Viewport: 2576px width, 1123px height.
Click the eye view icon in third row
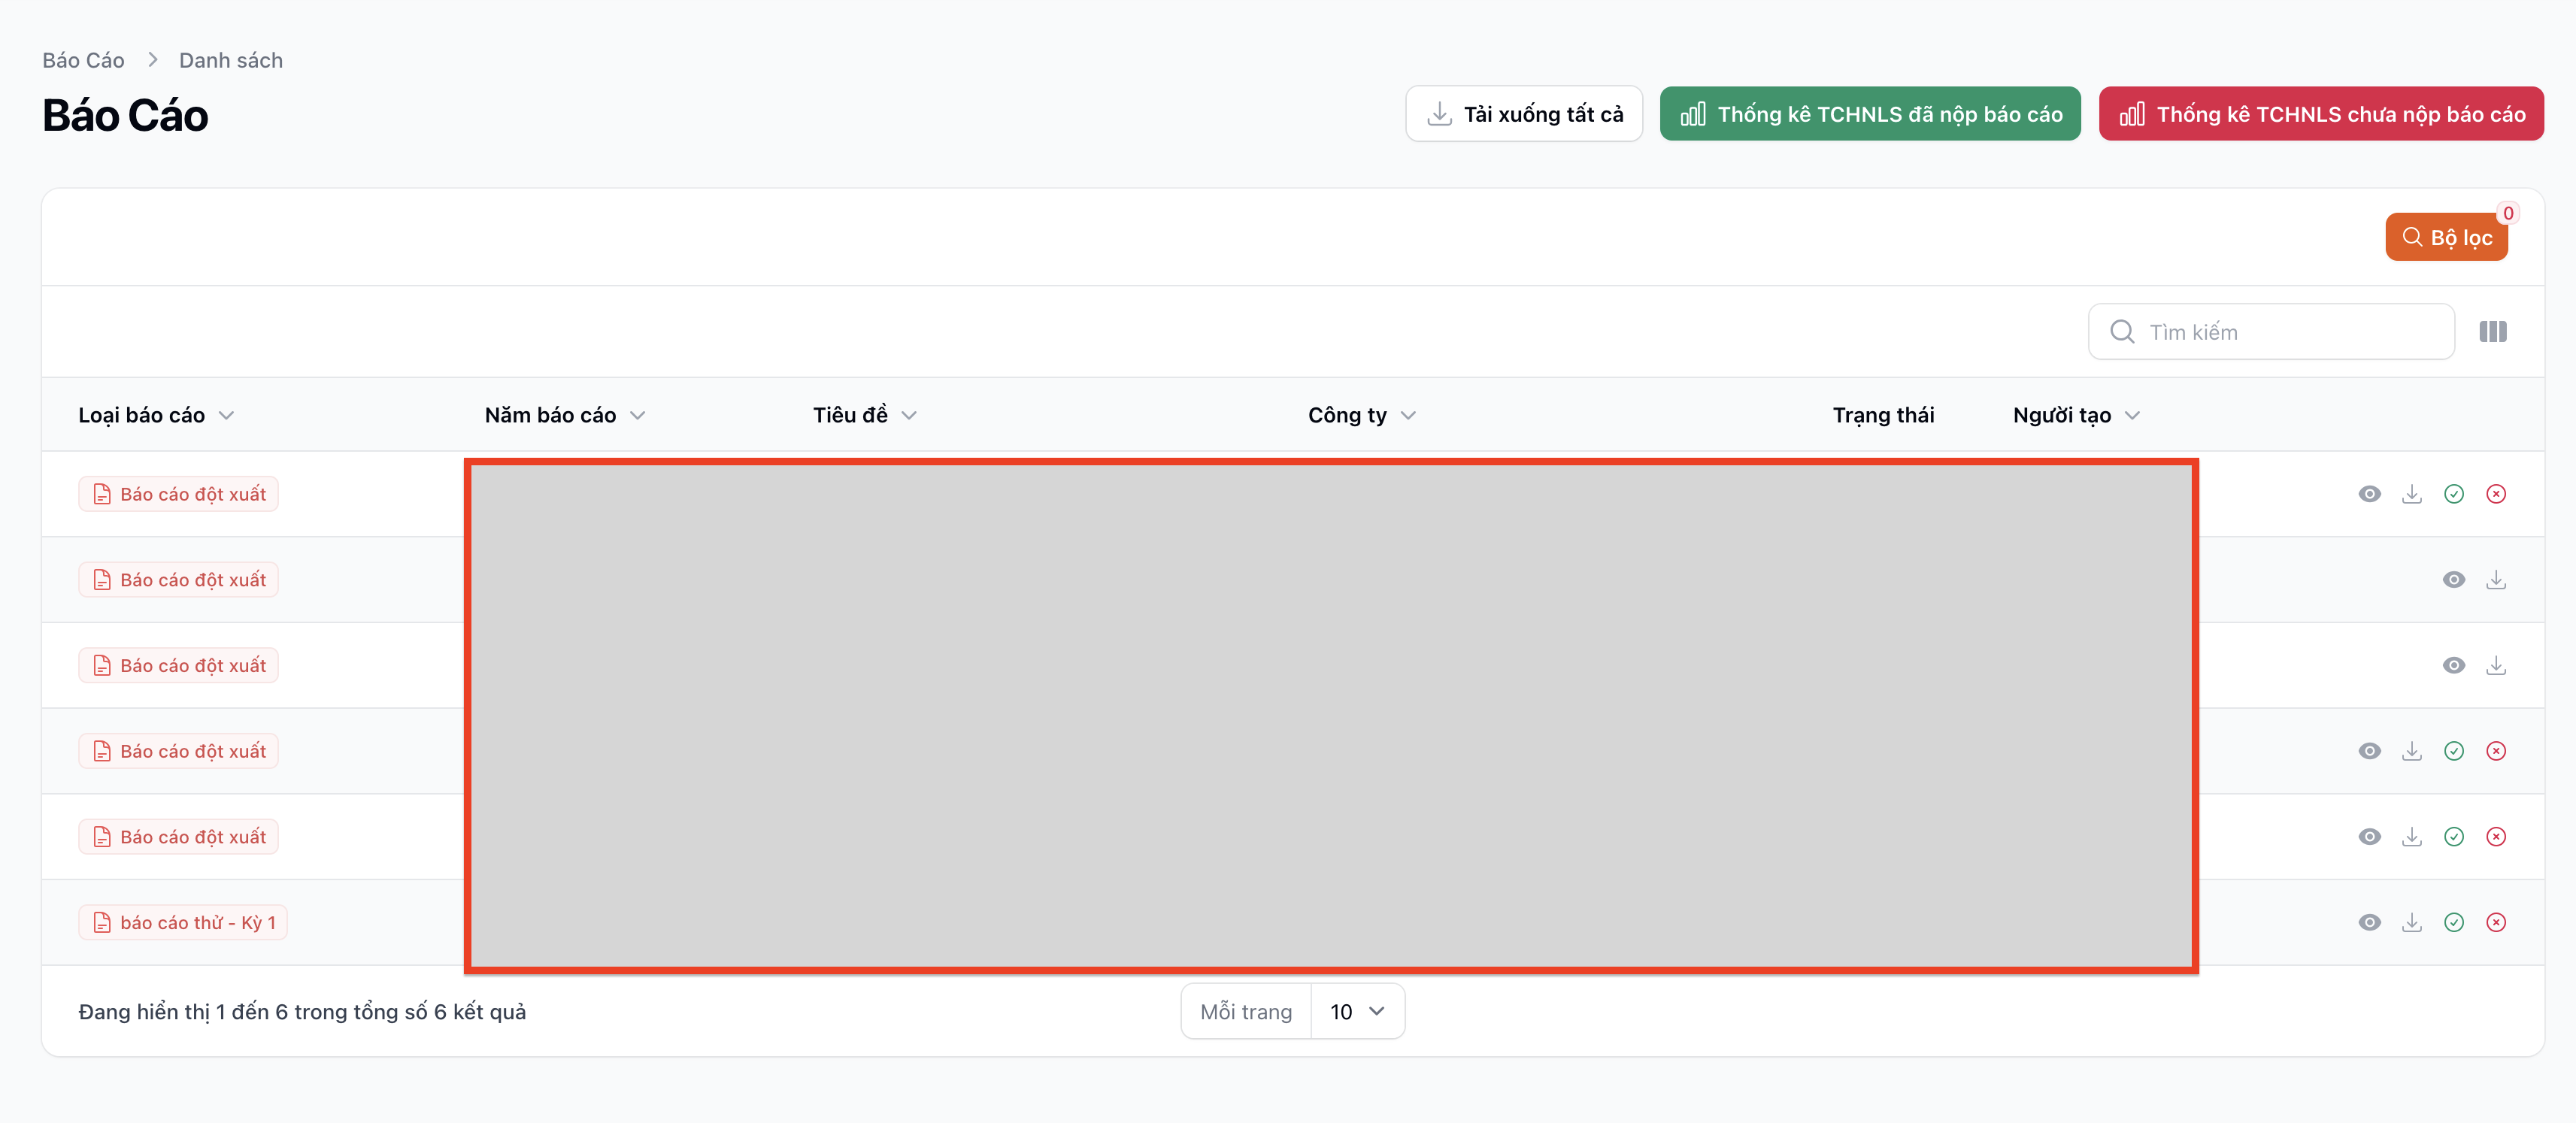(x=2453, y=665)
